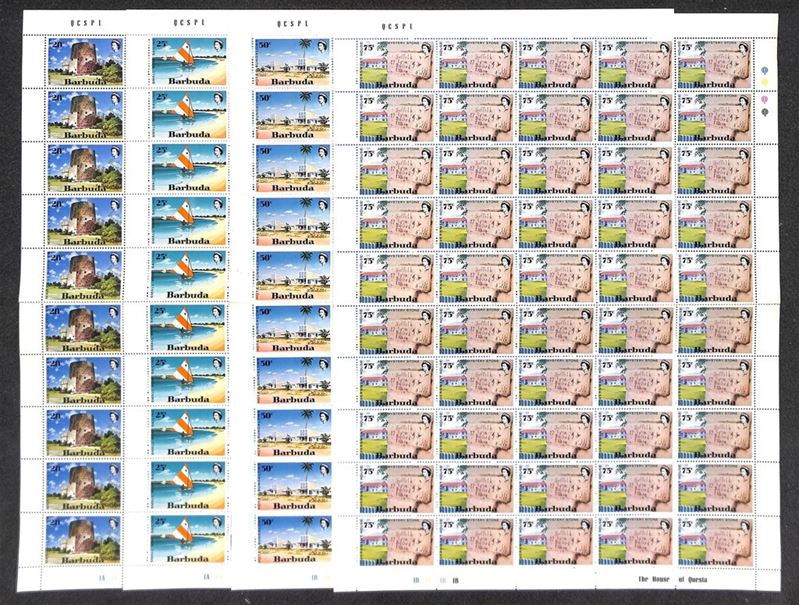Click plate number 1A below the 20c sheet
Viewport: 799px width, 605px height.
(x=102, y=577)
